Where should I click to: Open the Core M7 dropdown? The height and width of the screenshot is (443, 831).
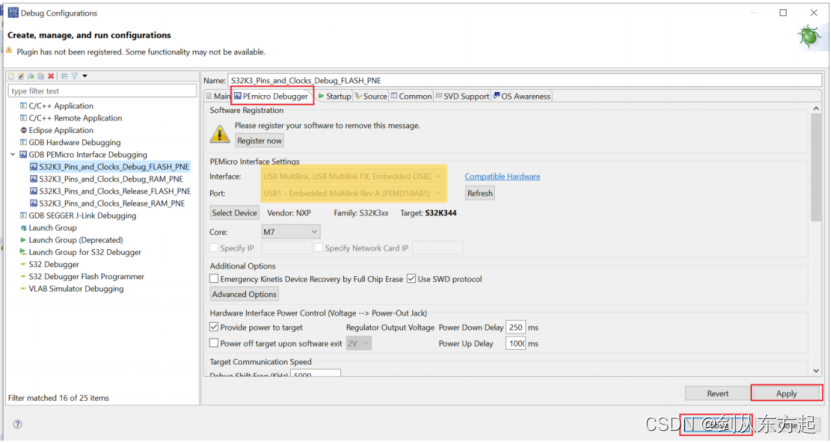tap(291, 232)
